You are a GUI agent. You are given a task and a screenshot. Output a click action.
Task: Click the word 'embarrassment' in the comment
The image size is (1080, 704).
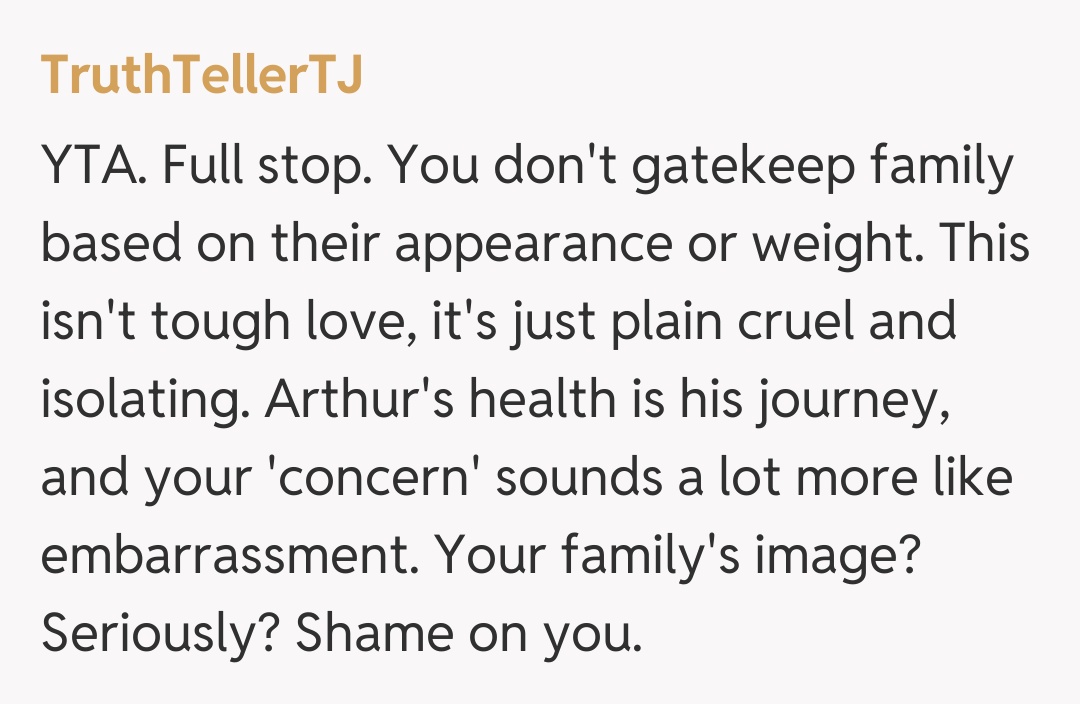[224, 558]
